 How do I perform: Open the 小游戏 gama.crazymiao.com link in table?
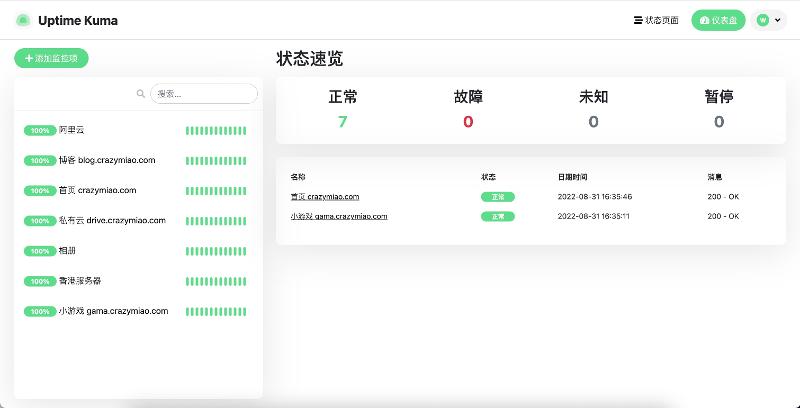pos(339,216)
